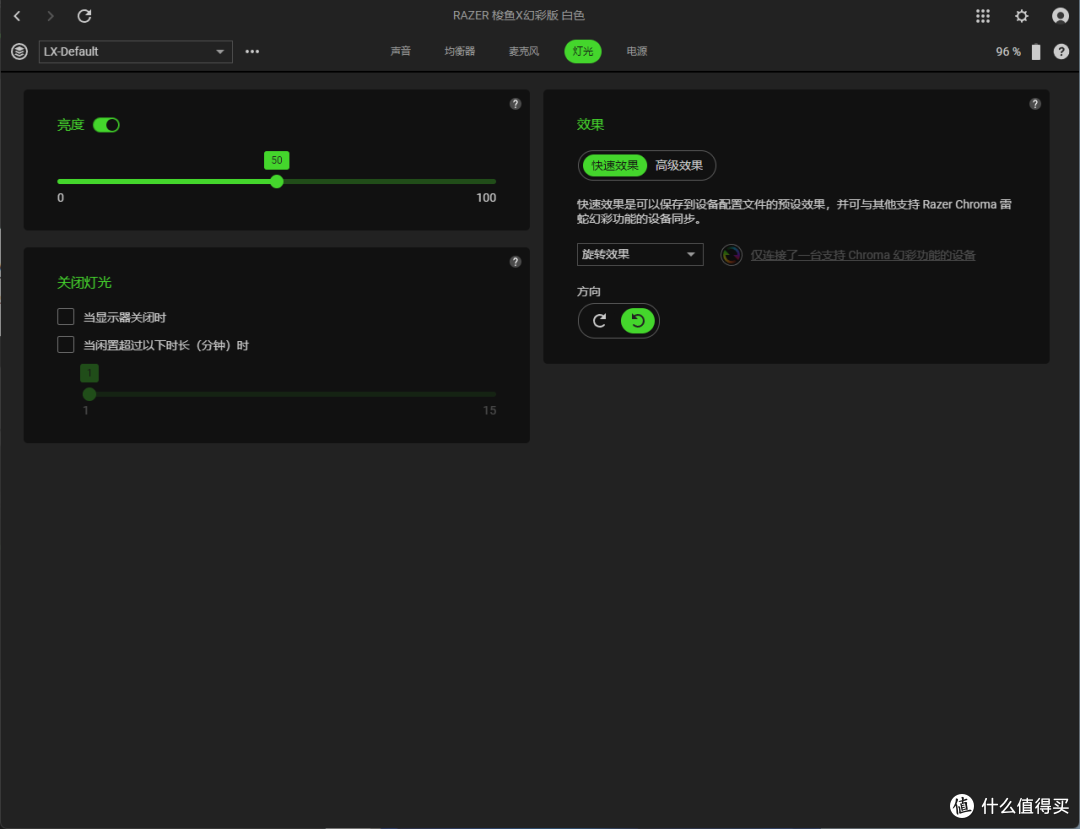Refresh the Razer Synapse page
Viewport: 1080px width, 829px height.
[84, 16]
